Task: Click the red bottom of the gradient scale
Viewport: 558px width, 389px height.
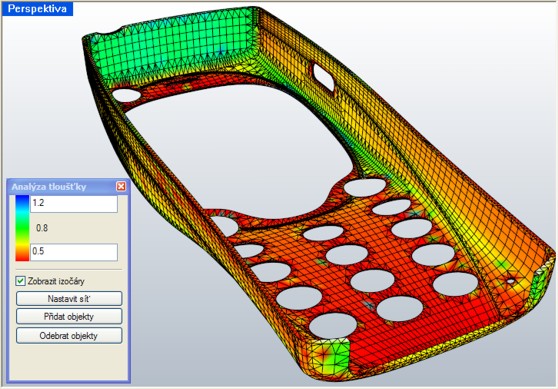Action: (x=22, y=256)
